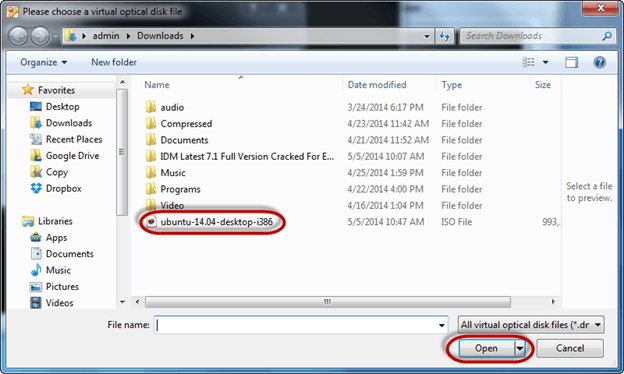Click the New folder button
Viewport: 624px width, 374px height.
[113, 62]
